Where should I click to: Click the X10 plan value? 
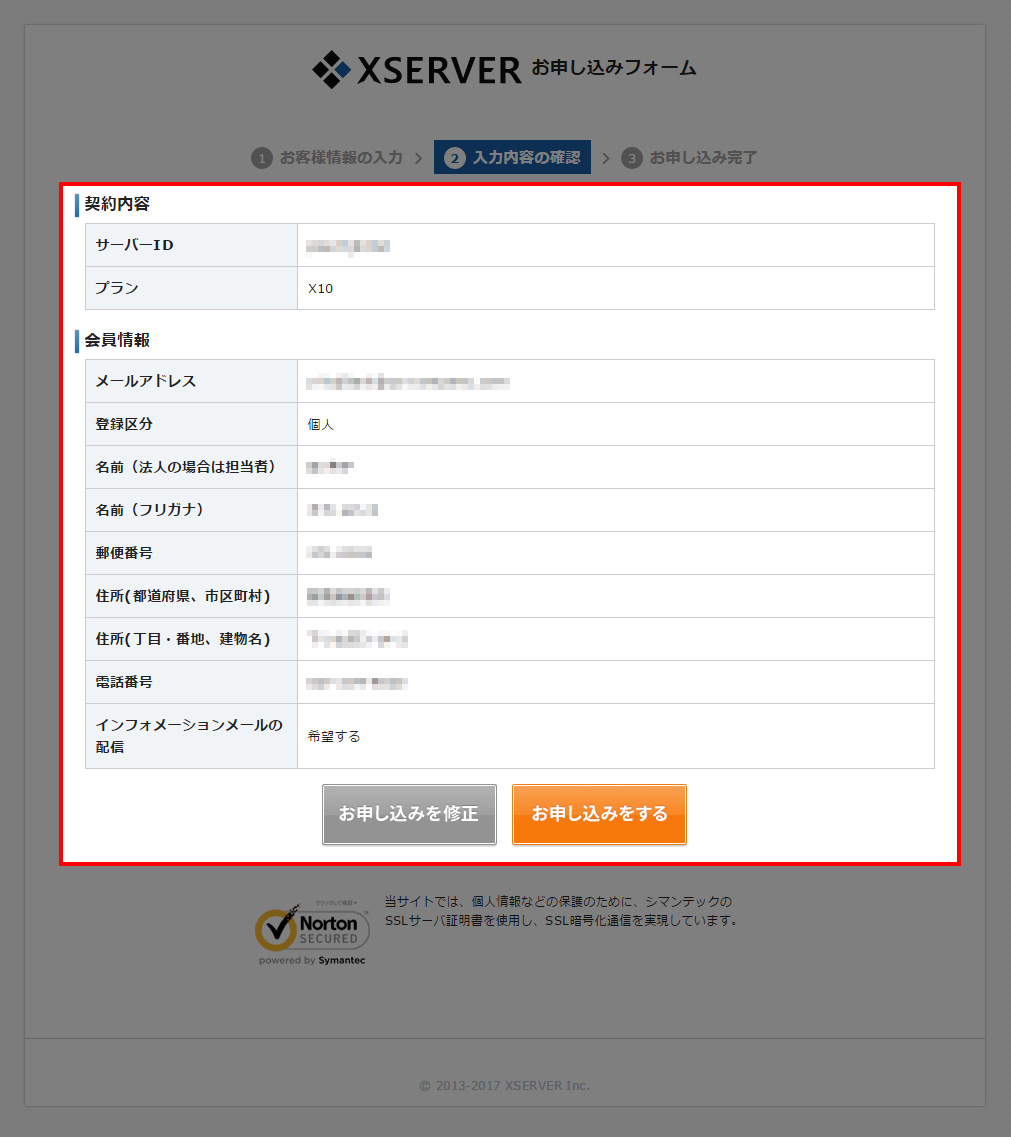click(320, 288)
